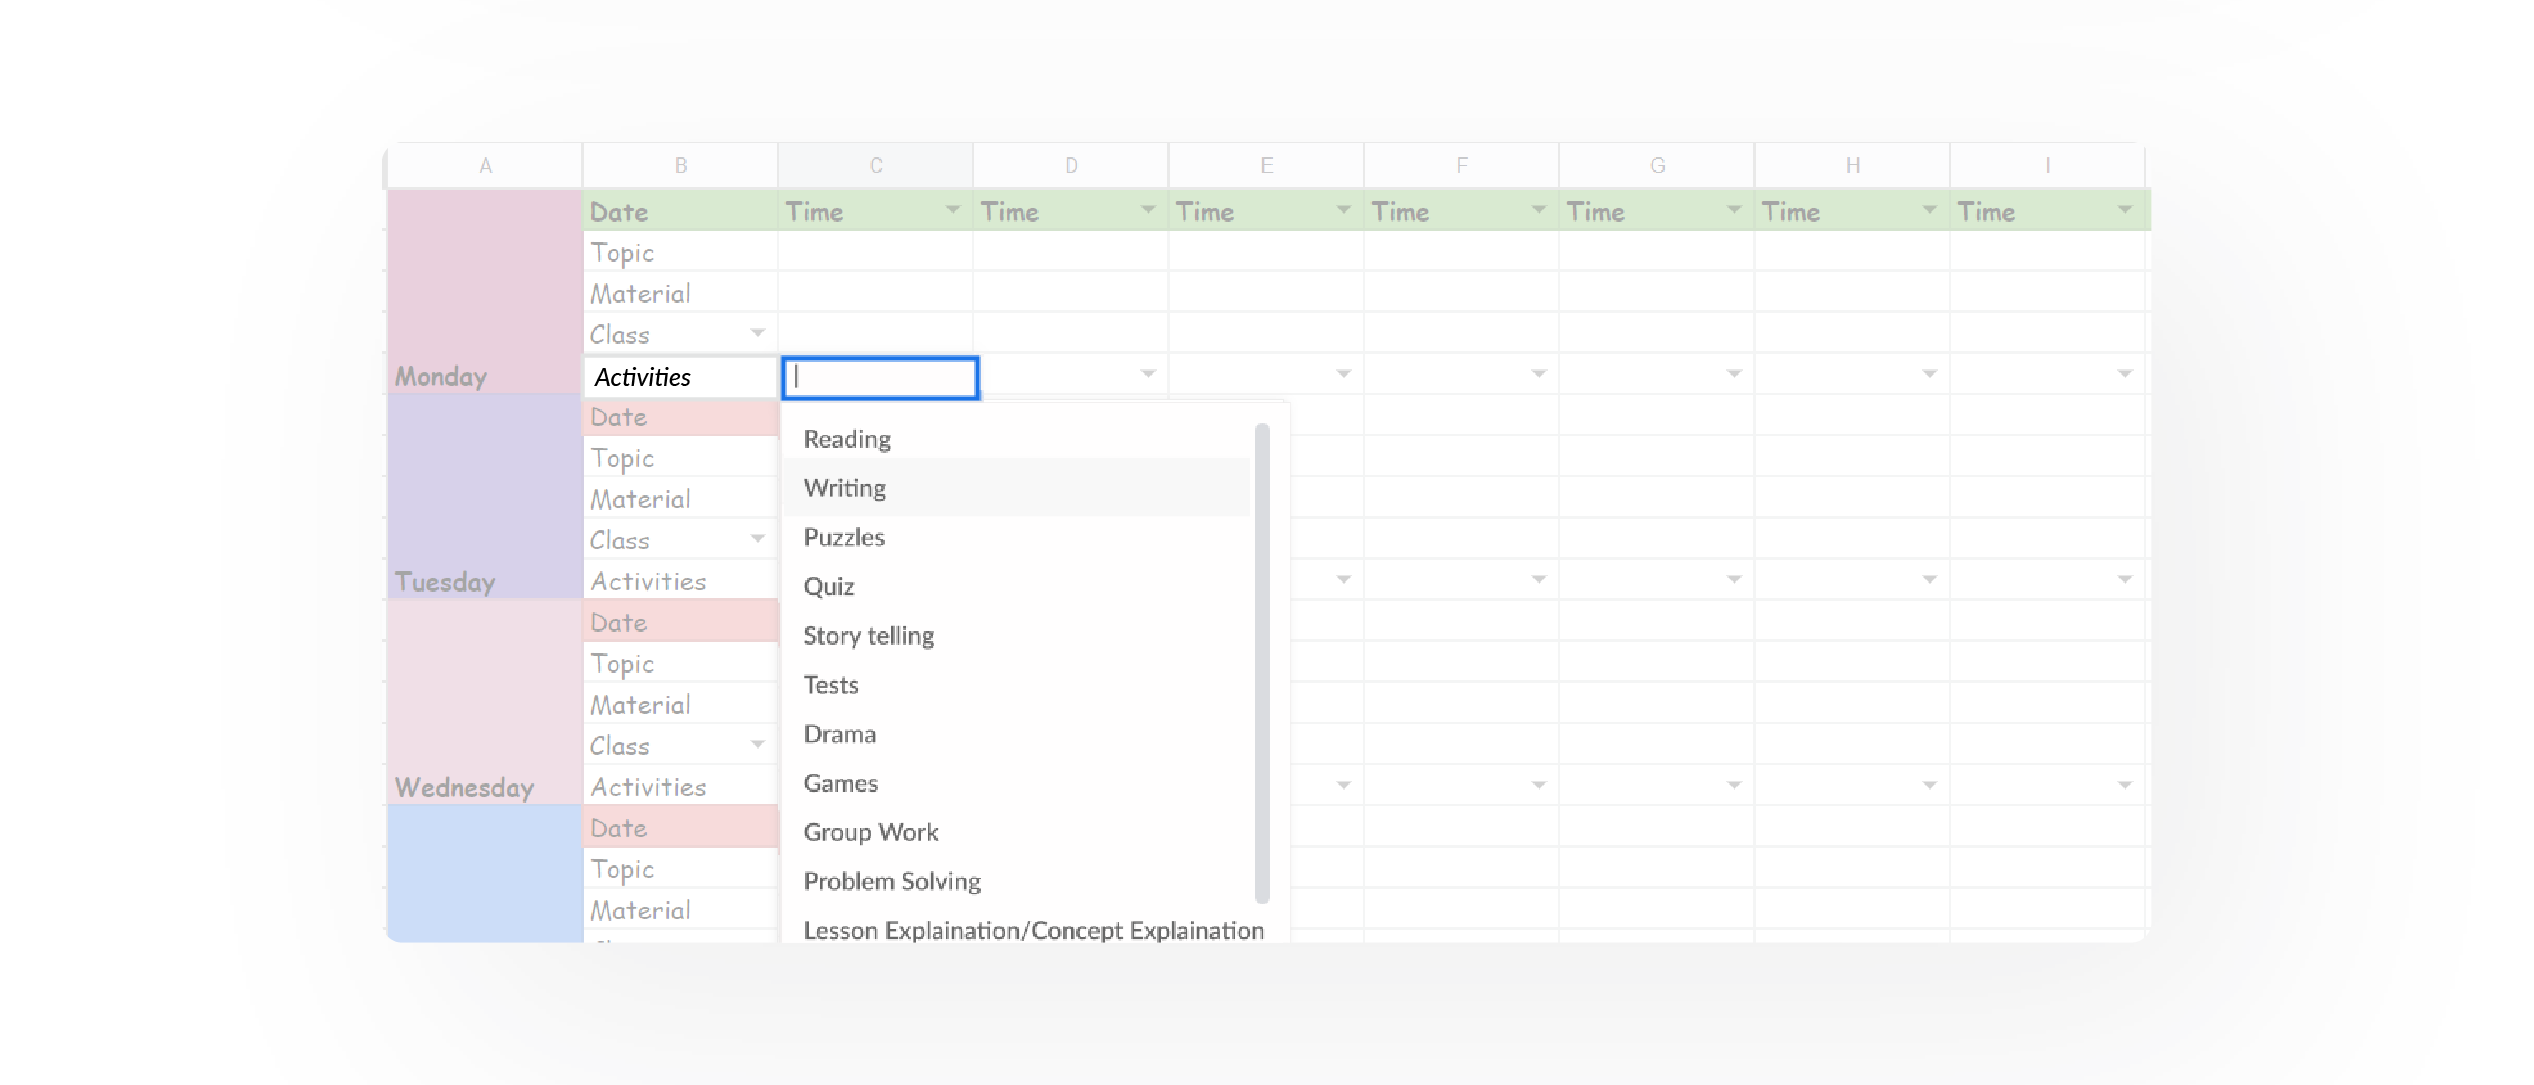Select Monday's Activities label cell
The width and height of the screenshot is (2534, 1085).
pyautogui.click(x=680, y=377)
